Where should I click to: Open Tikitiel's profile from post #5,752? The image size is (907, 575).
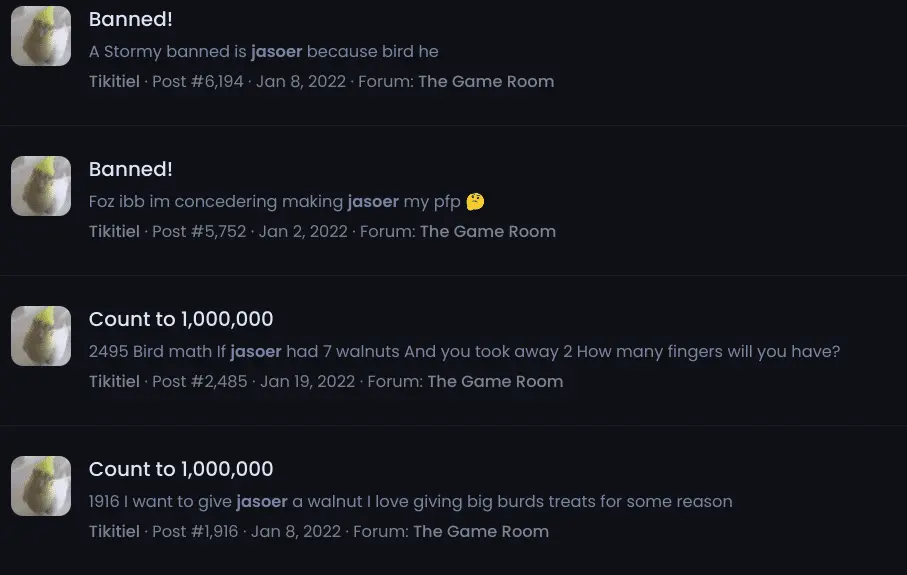[114, 232]
